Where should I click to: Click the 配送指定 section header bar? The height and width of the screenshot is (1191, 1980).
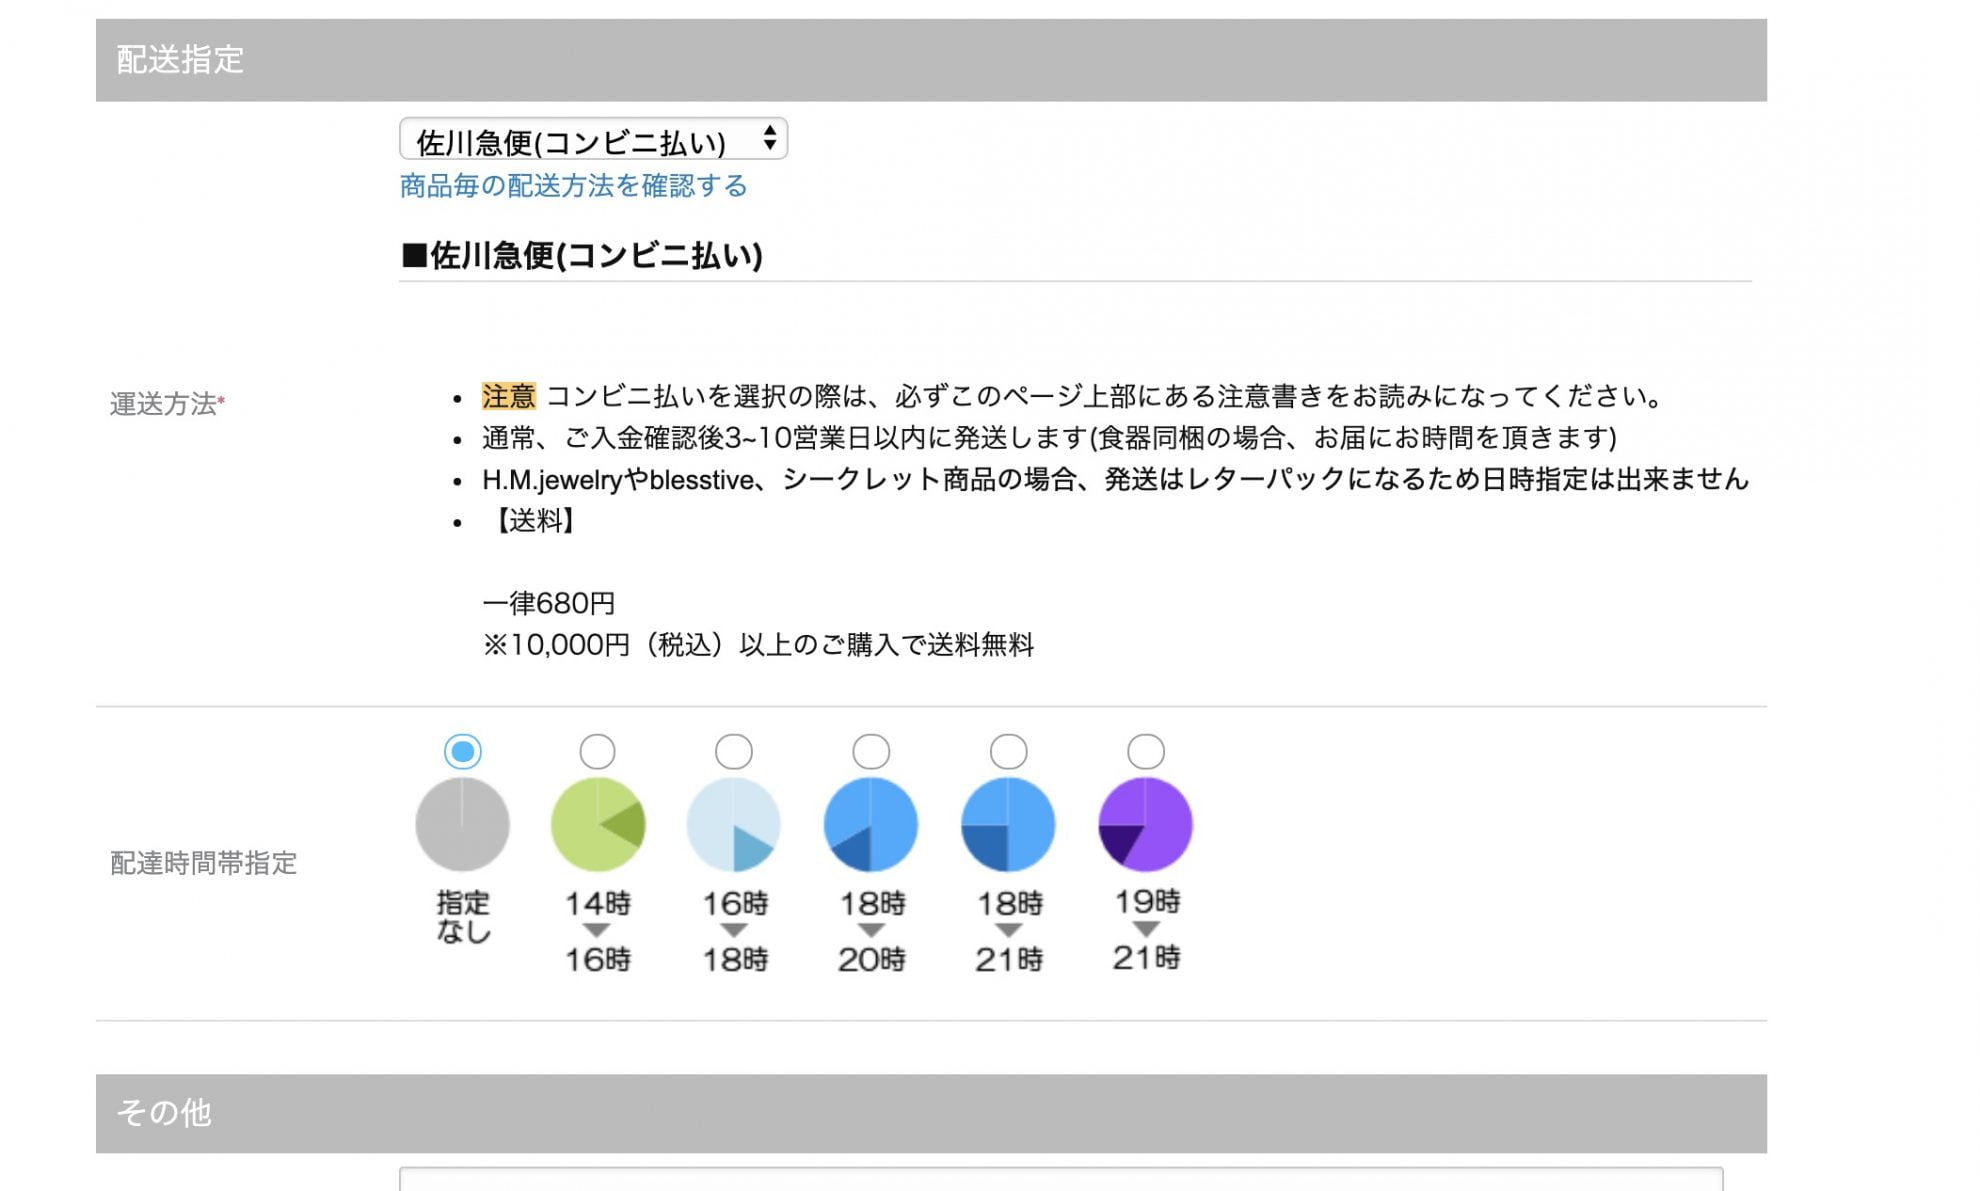(931, 60)
